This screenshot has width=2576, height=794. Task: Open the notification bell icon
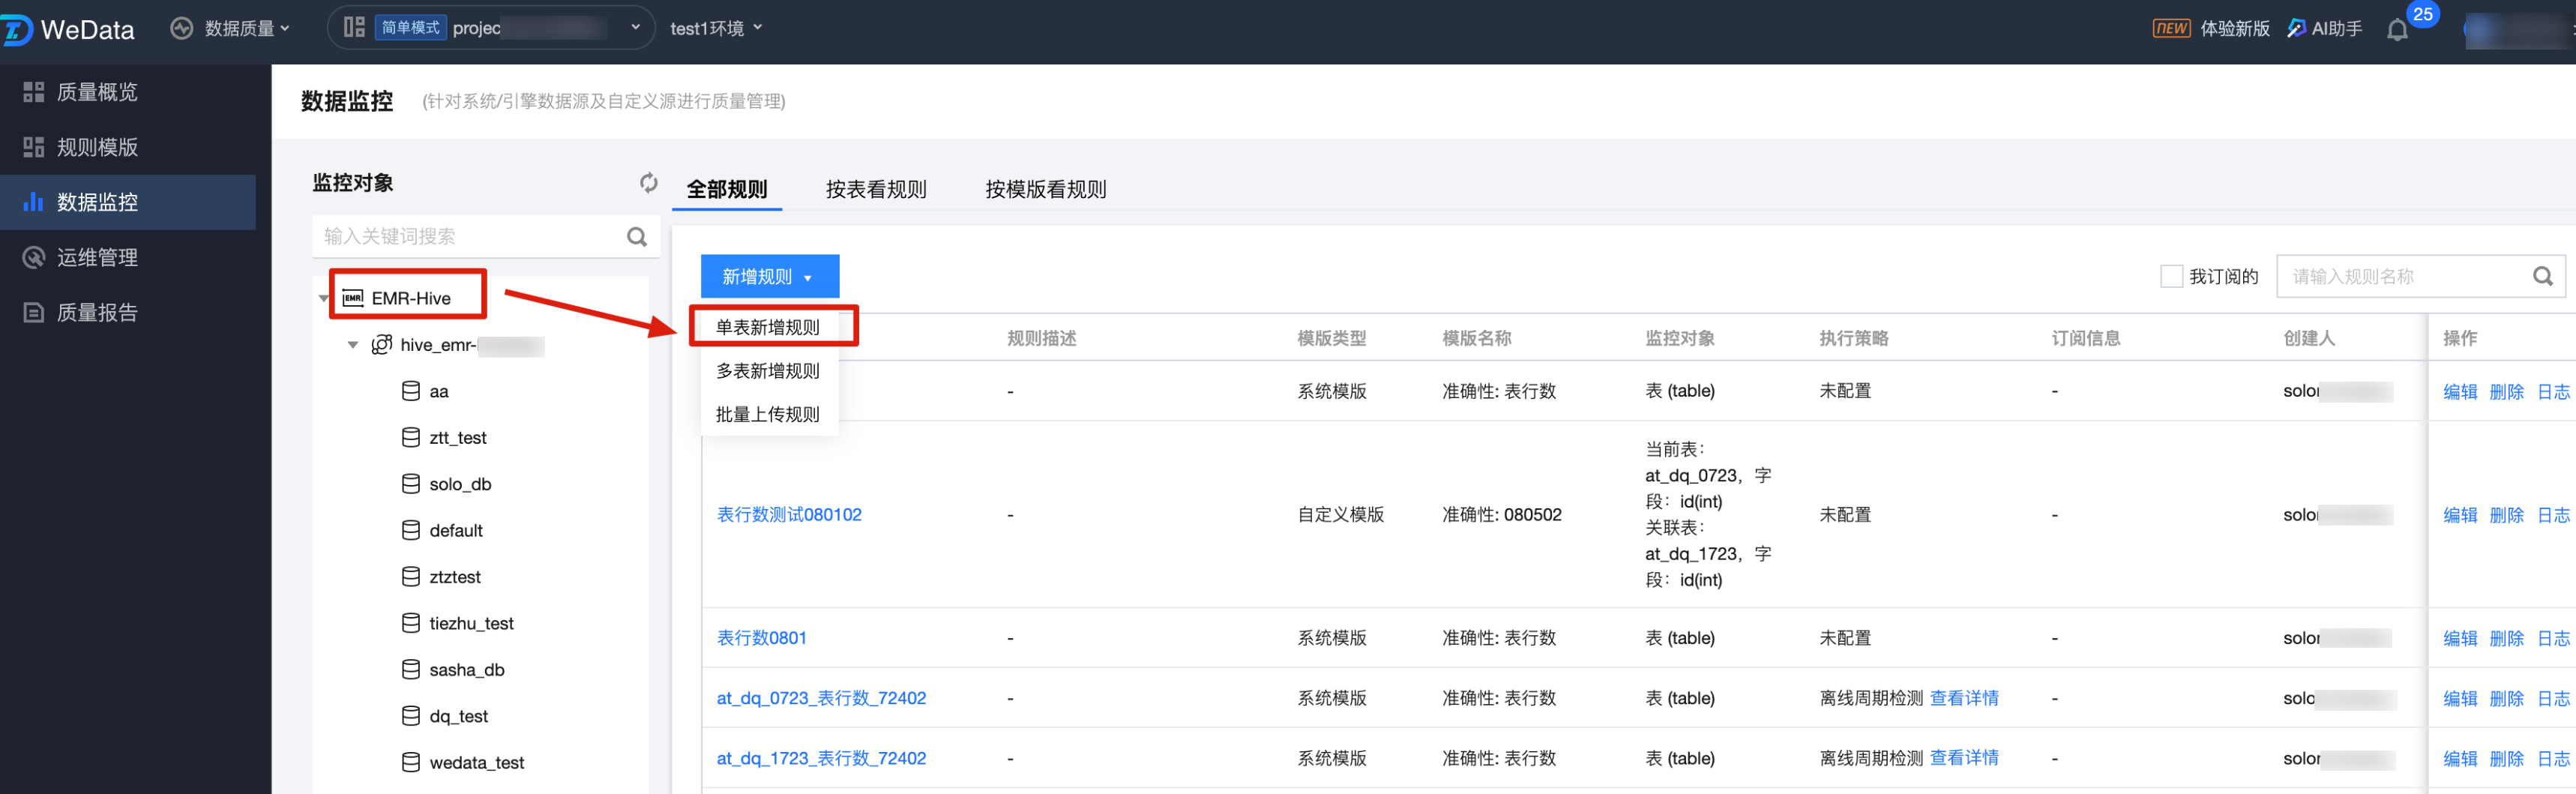(2396, 30)
